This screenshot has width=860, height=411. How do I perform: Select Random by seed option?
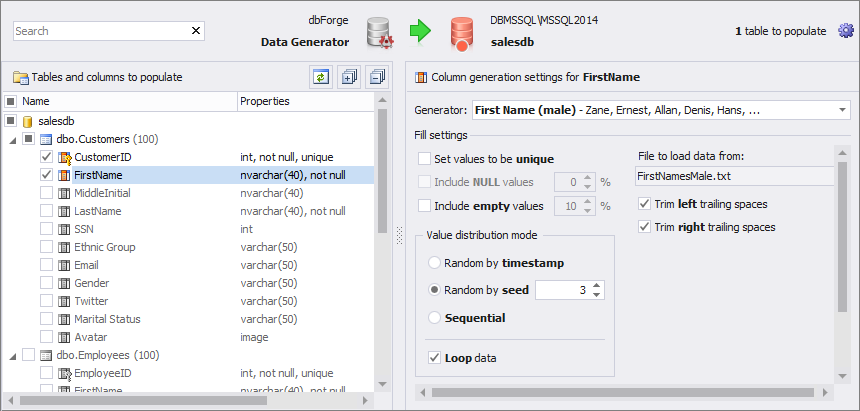[434, 290]
